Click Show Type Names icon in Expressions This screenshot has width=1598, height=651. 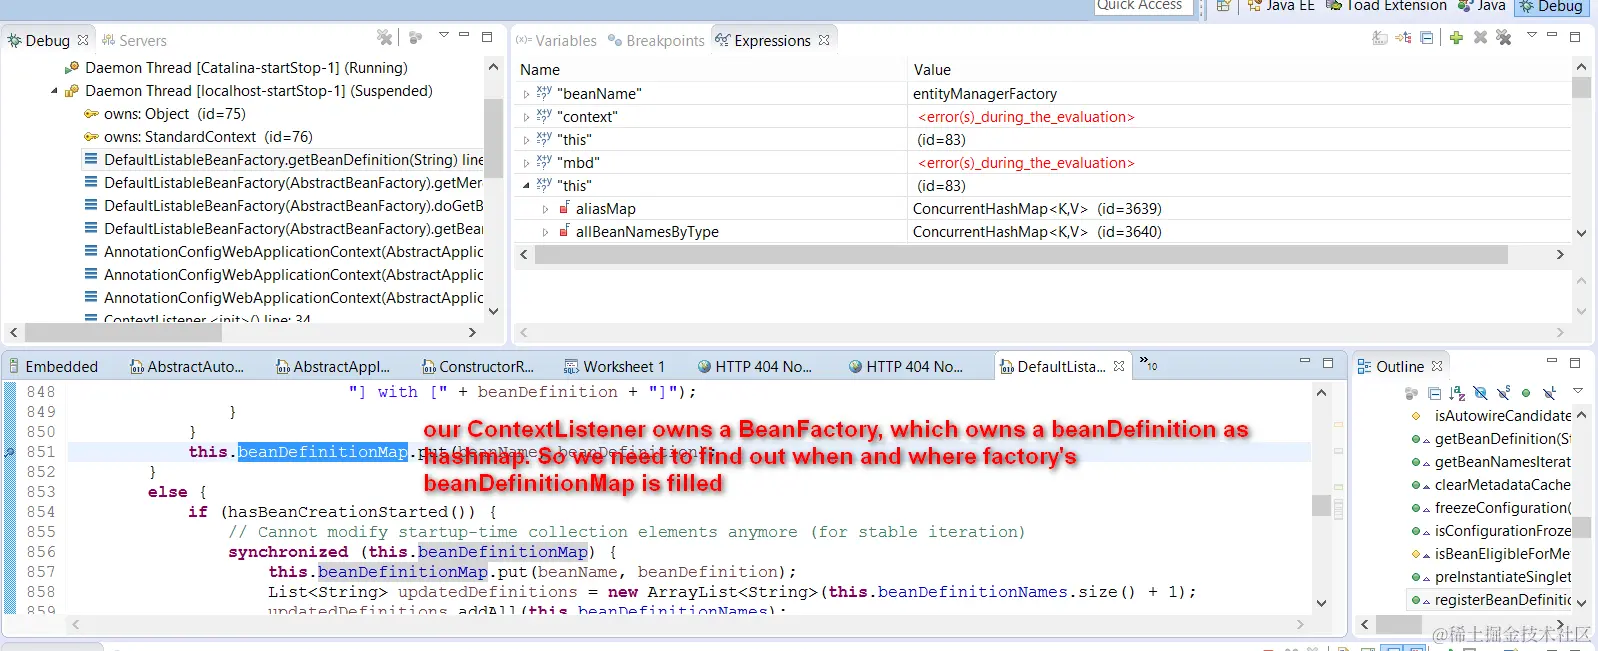pos(1380,38)
